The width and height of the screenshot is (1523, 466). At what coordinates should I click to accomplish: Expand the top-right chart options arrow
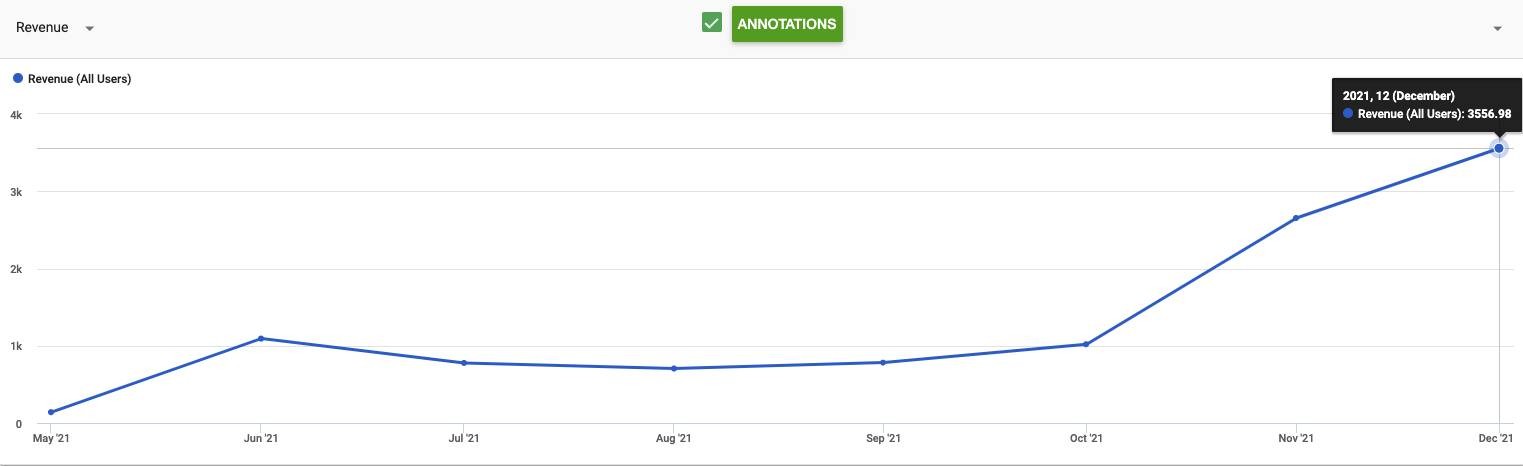coord(1497,28)
